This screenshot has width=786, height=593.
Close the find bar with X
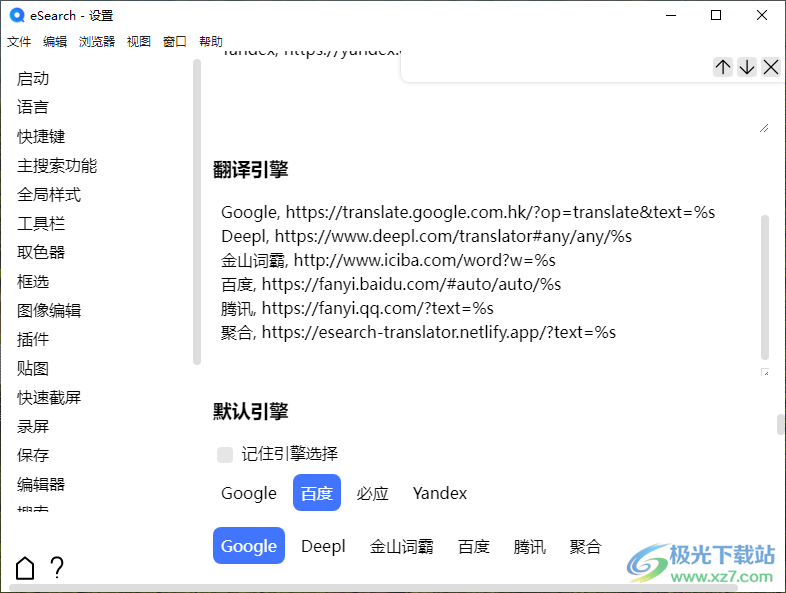tap(770, 67)
